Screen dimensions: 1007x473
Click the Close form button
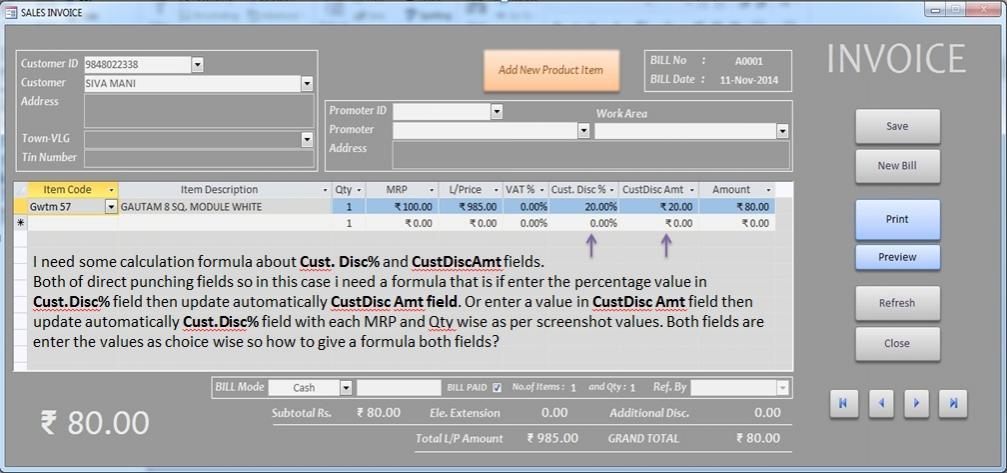tap(897, 343)
